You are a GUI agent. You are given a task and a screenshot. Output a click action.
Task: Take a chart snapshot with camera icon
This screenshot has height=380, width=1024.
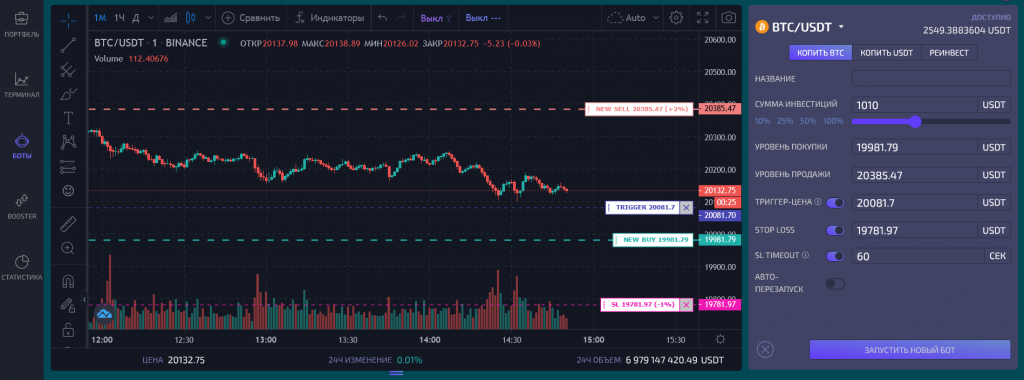(x=728, y=18)
